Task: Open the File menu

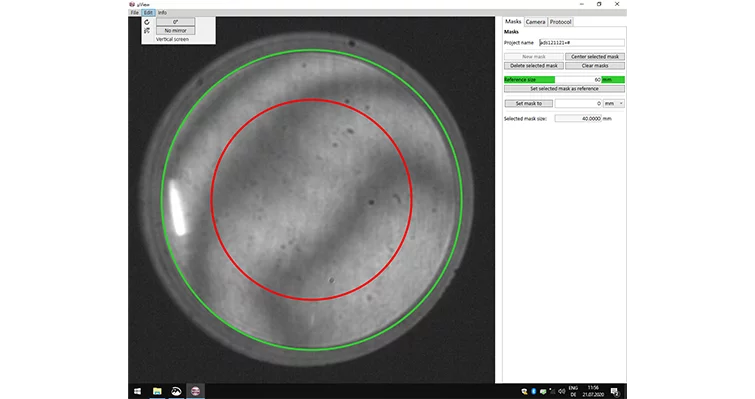Action: pyautogui.click(x=135, y=13)
